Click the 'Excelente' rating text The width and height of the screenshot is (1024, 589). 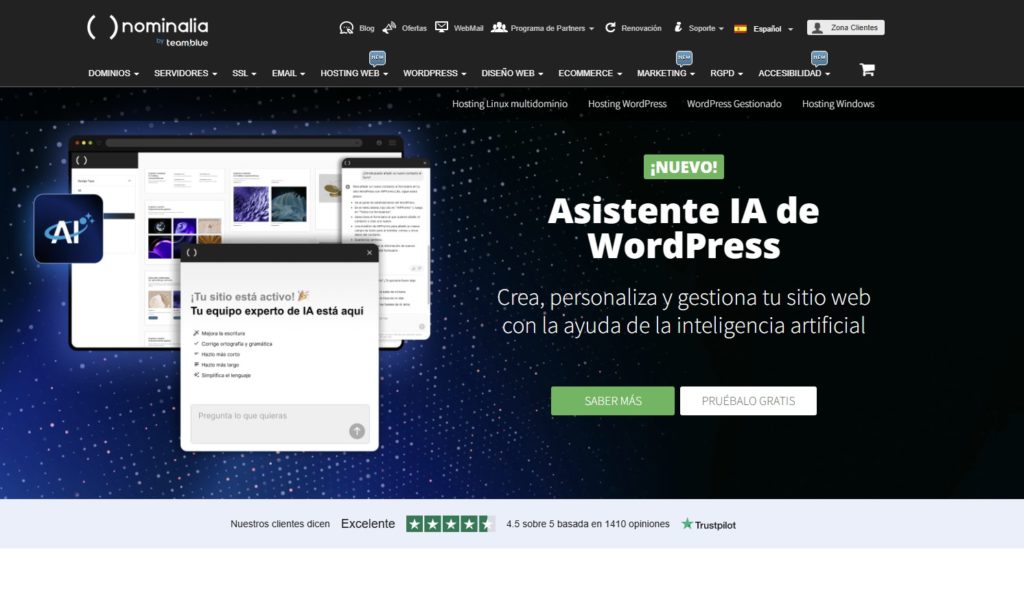point(368,524)
